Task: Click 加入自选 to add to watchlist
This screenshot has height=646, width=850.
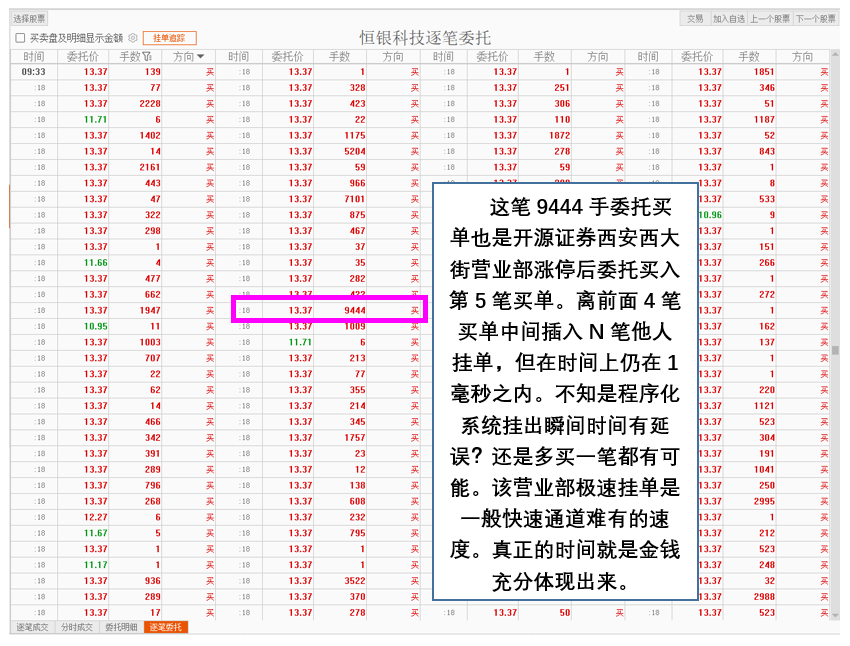Action: coord(728,18)
